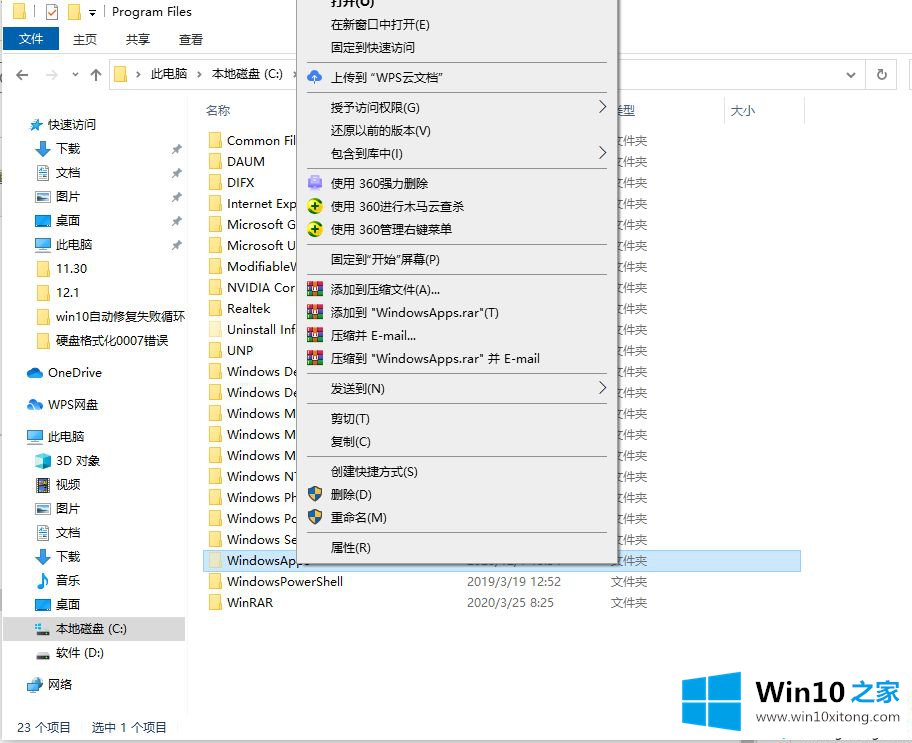The height and width of the screenshot is (743, 912).
Task: Choose 在新窗口中打开(E) from context menu
Action: [380, 24]
